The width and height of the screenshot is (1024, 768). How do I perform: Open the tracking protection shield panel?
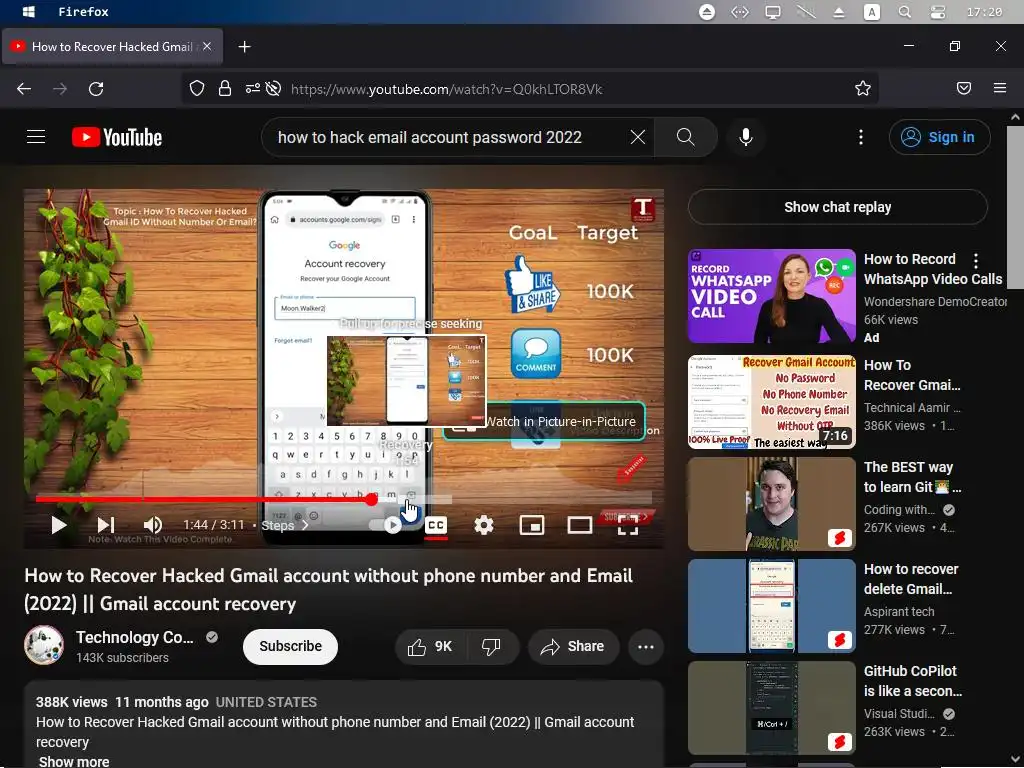(x=197, y=88)
